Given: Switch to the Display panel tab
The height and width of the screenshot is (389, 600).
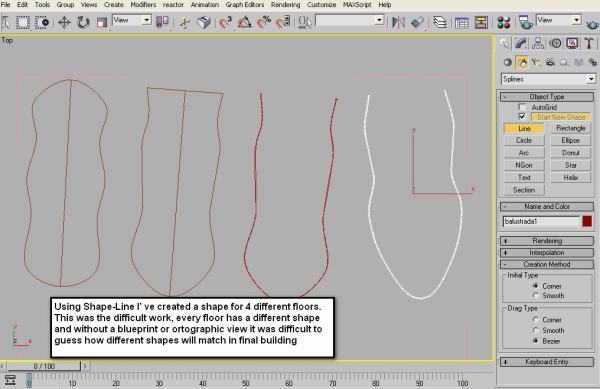Looking at the screenshot, I should click(x=572, y=44).
